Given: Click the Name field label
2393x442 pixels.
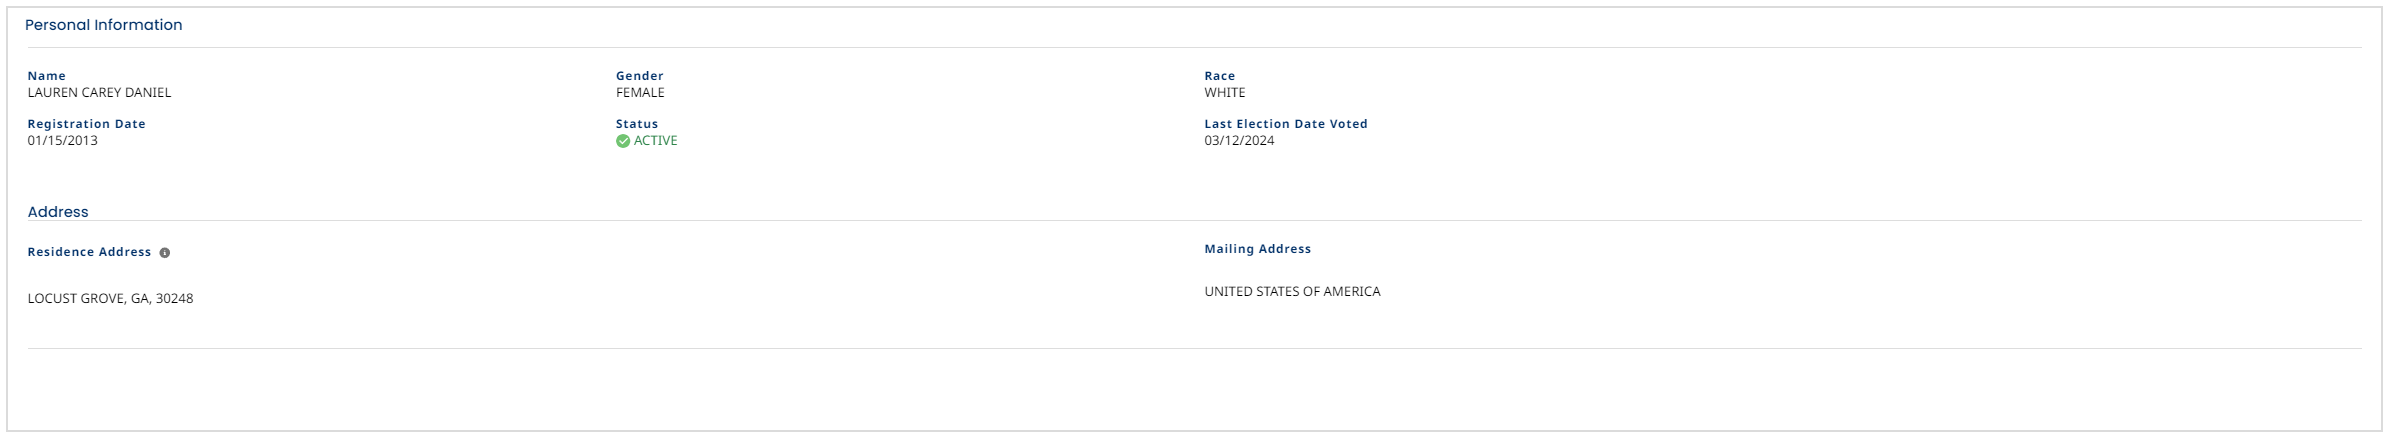Looking at the screenshot, I should coord(46,76).
